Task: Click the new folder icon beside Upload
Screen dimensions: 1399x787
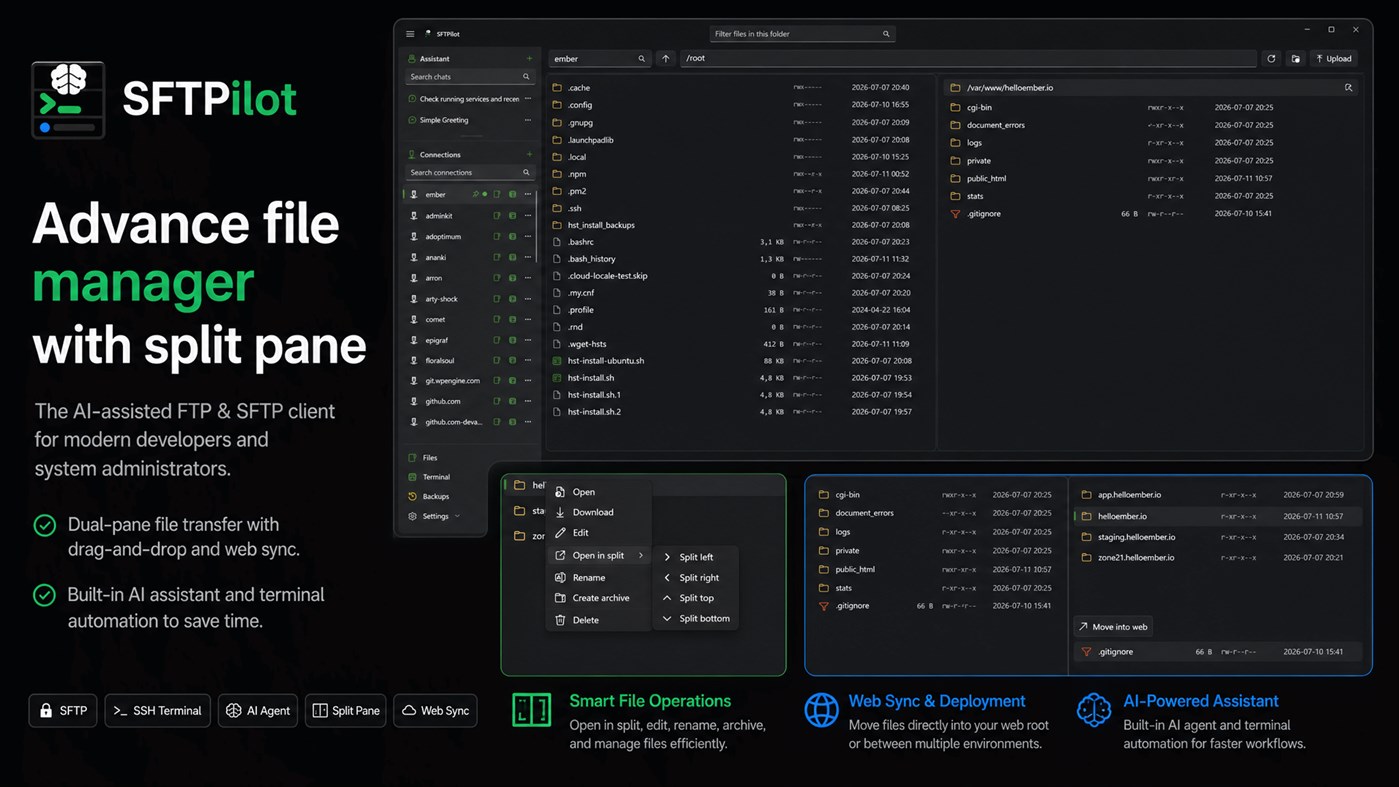Action: click(x=1296, y=59)
